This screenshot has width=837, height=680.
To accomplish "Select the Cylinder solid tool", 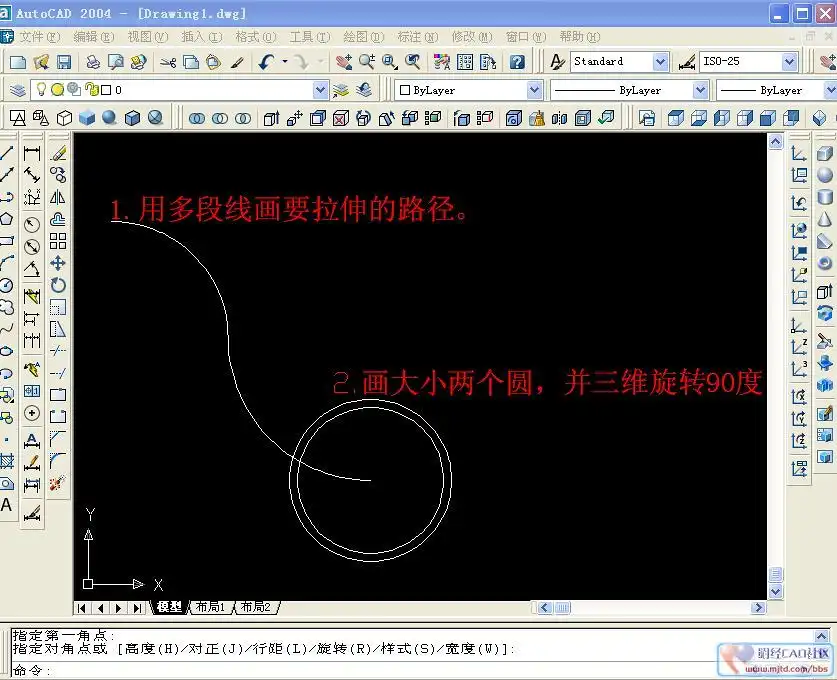I will click(x=825, y=197).
